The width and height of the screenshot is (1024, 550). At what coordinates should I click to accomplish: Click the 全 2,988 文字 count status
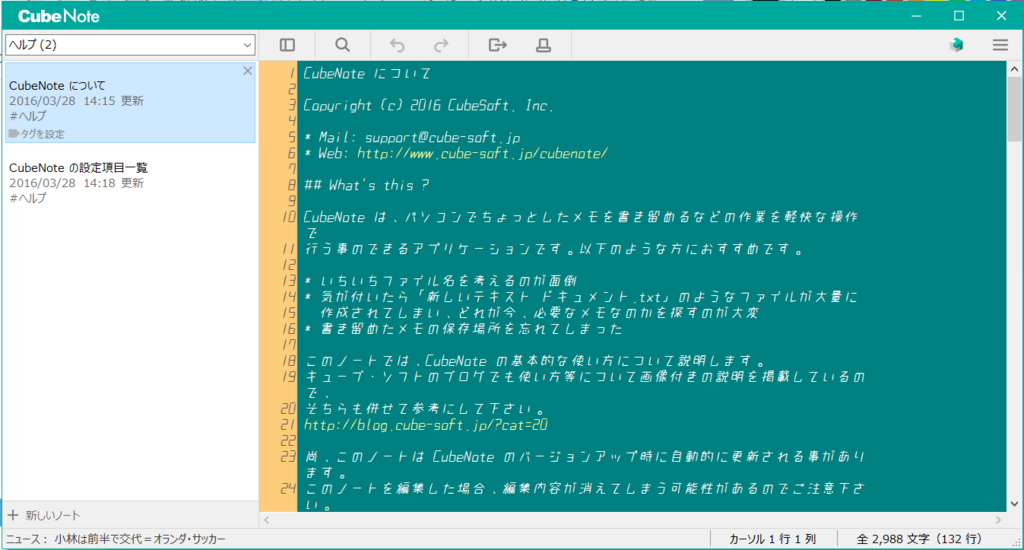point(919,539)
